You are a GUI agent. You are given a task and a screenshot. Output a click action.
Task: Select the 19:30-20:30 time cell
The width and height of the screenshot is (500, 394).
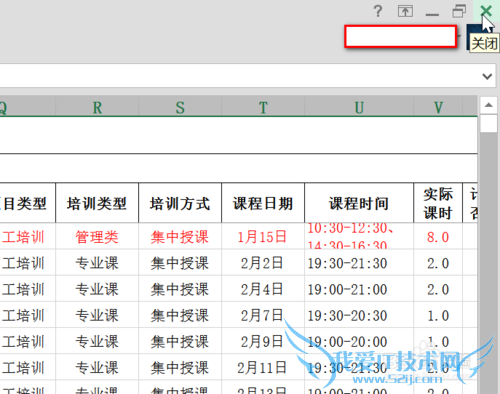[359, 315]
